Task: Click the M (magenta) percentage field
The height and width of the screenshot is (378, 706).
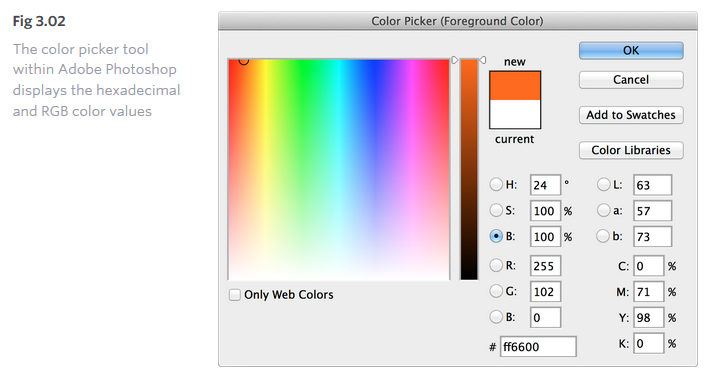Action: (648, 292)
